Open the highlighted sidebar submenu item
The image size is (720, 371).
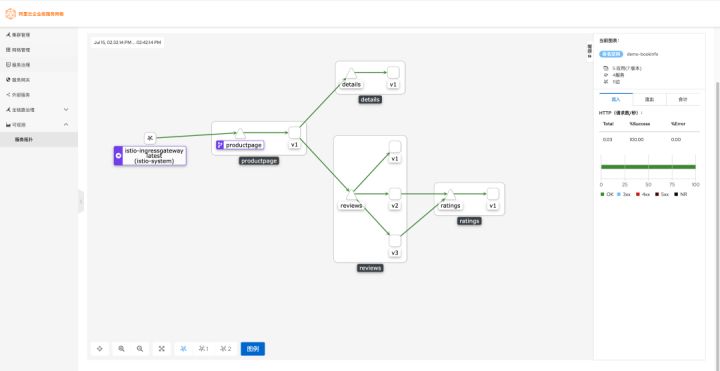pyautogui.click(x=39, y=139)
